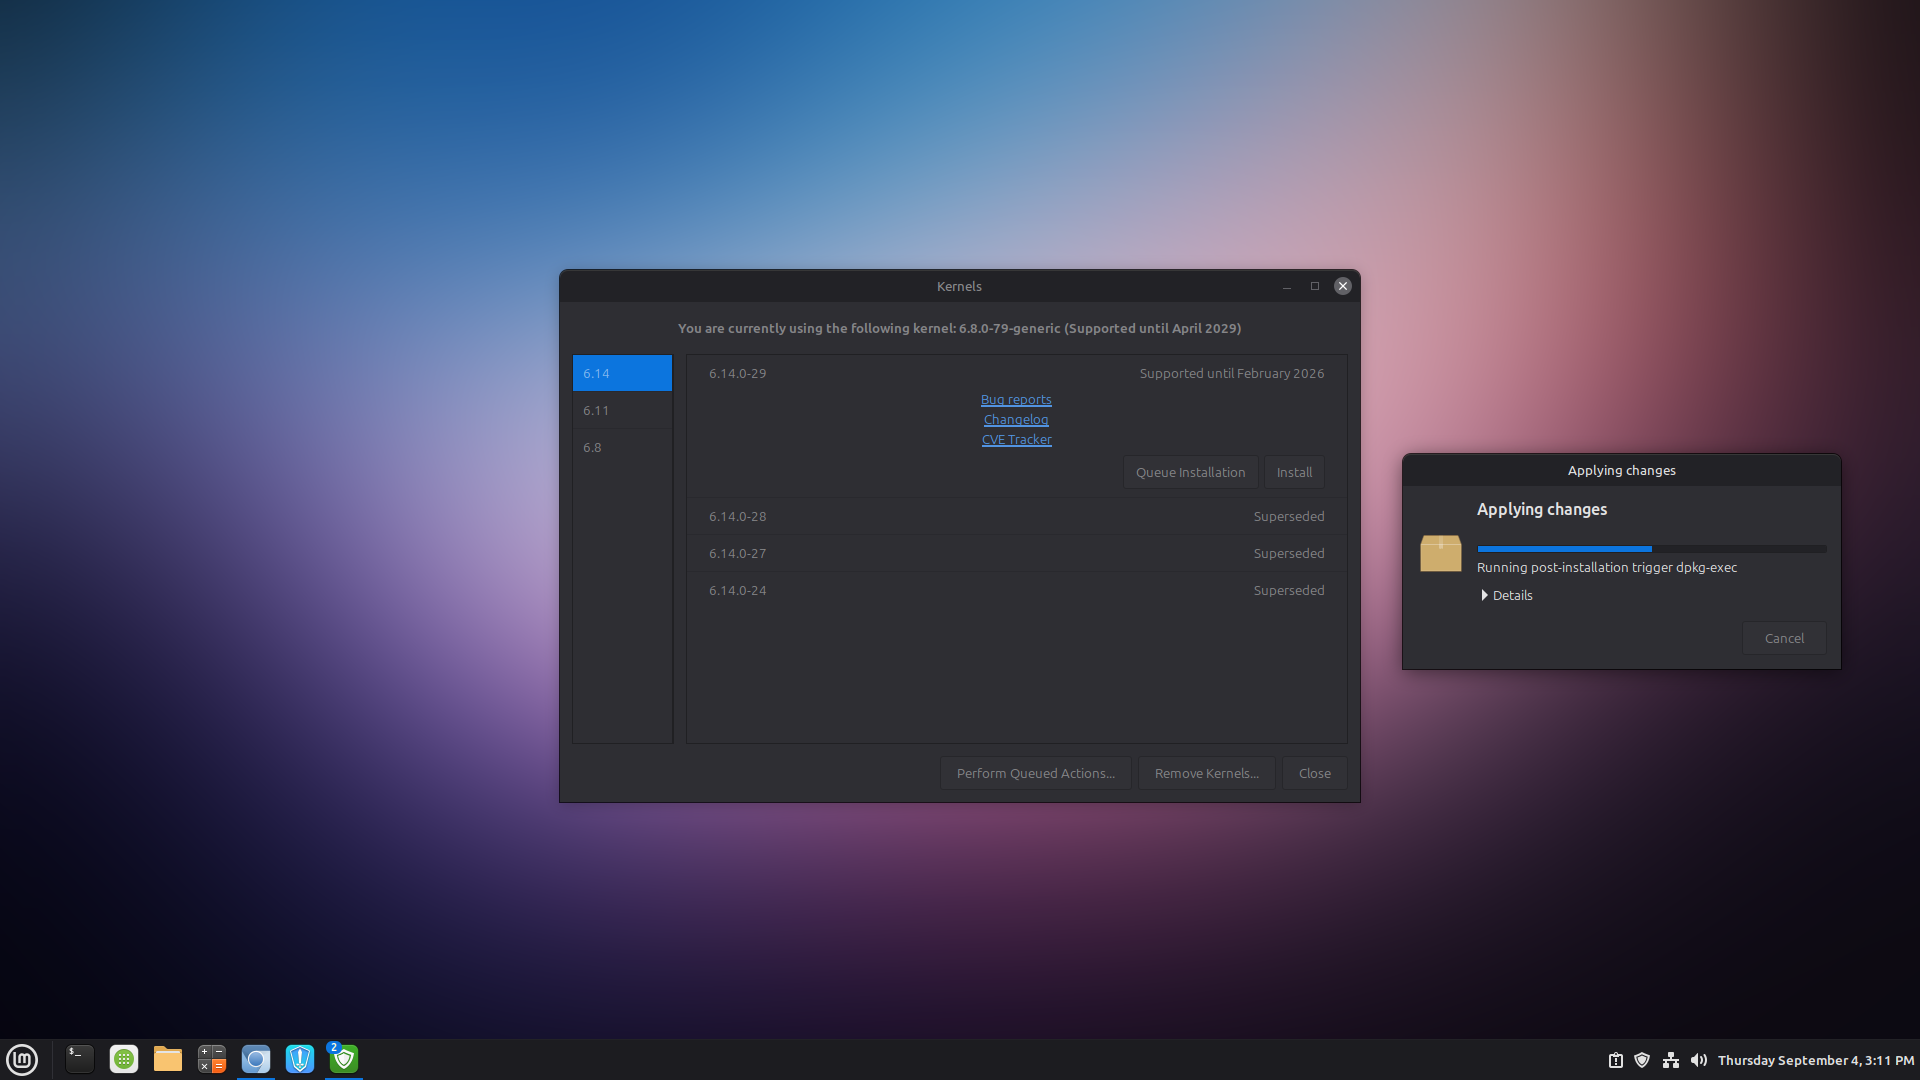Click the Update Manager shield taskbar icon

coord(343,1059)
